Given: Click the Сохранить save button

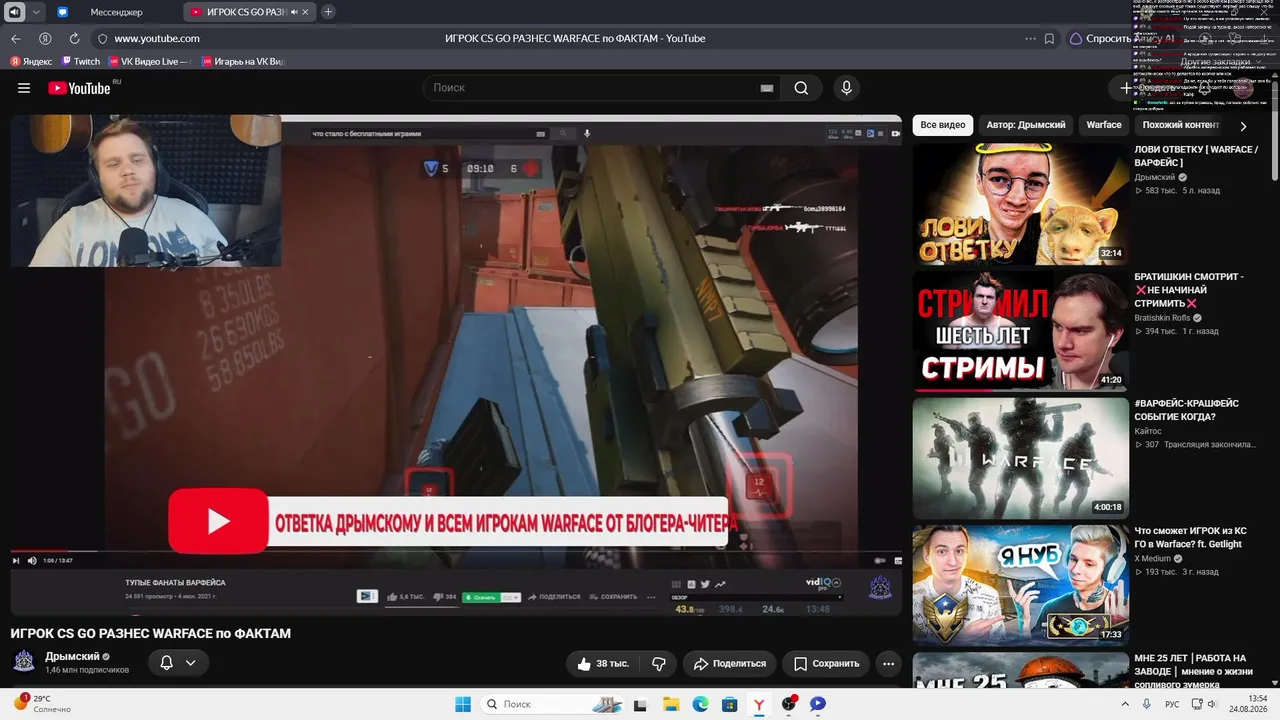Looking at the screenshot, I should 826,663.
